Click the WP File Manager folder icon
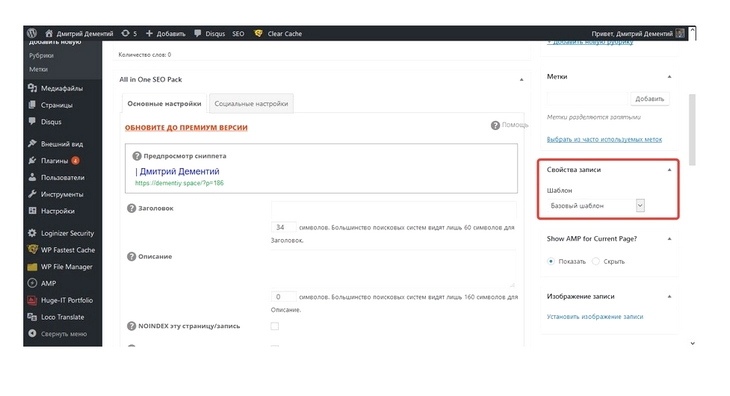The width and height of the screenshot is (730, 396). click(x=32, y=267)
